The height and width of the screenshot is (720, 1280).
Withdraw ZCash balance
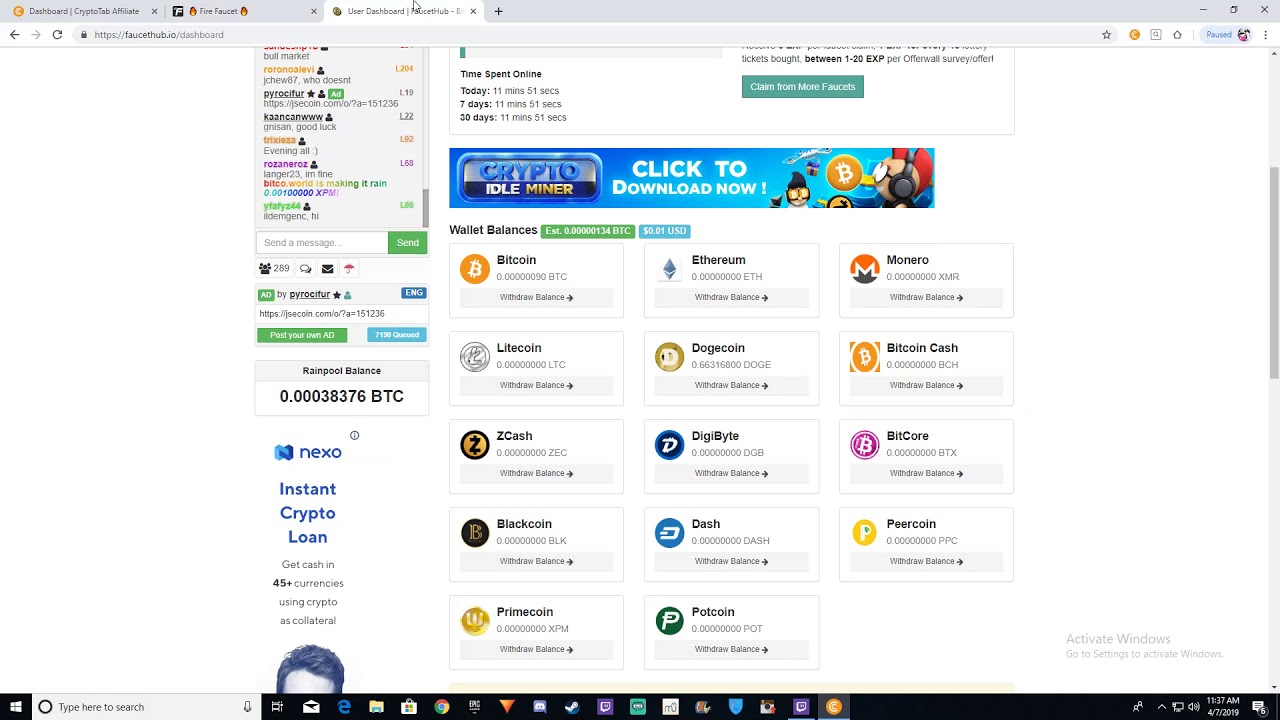coord(536,473)
